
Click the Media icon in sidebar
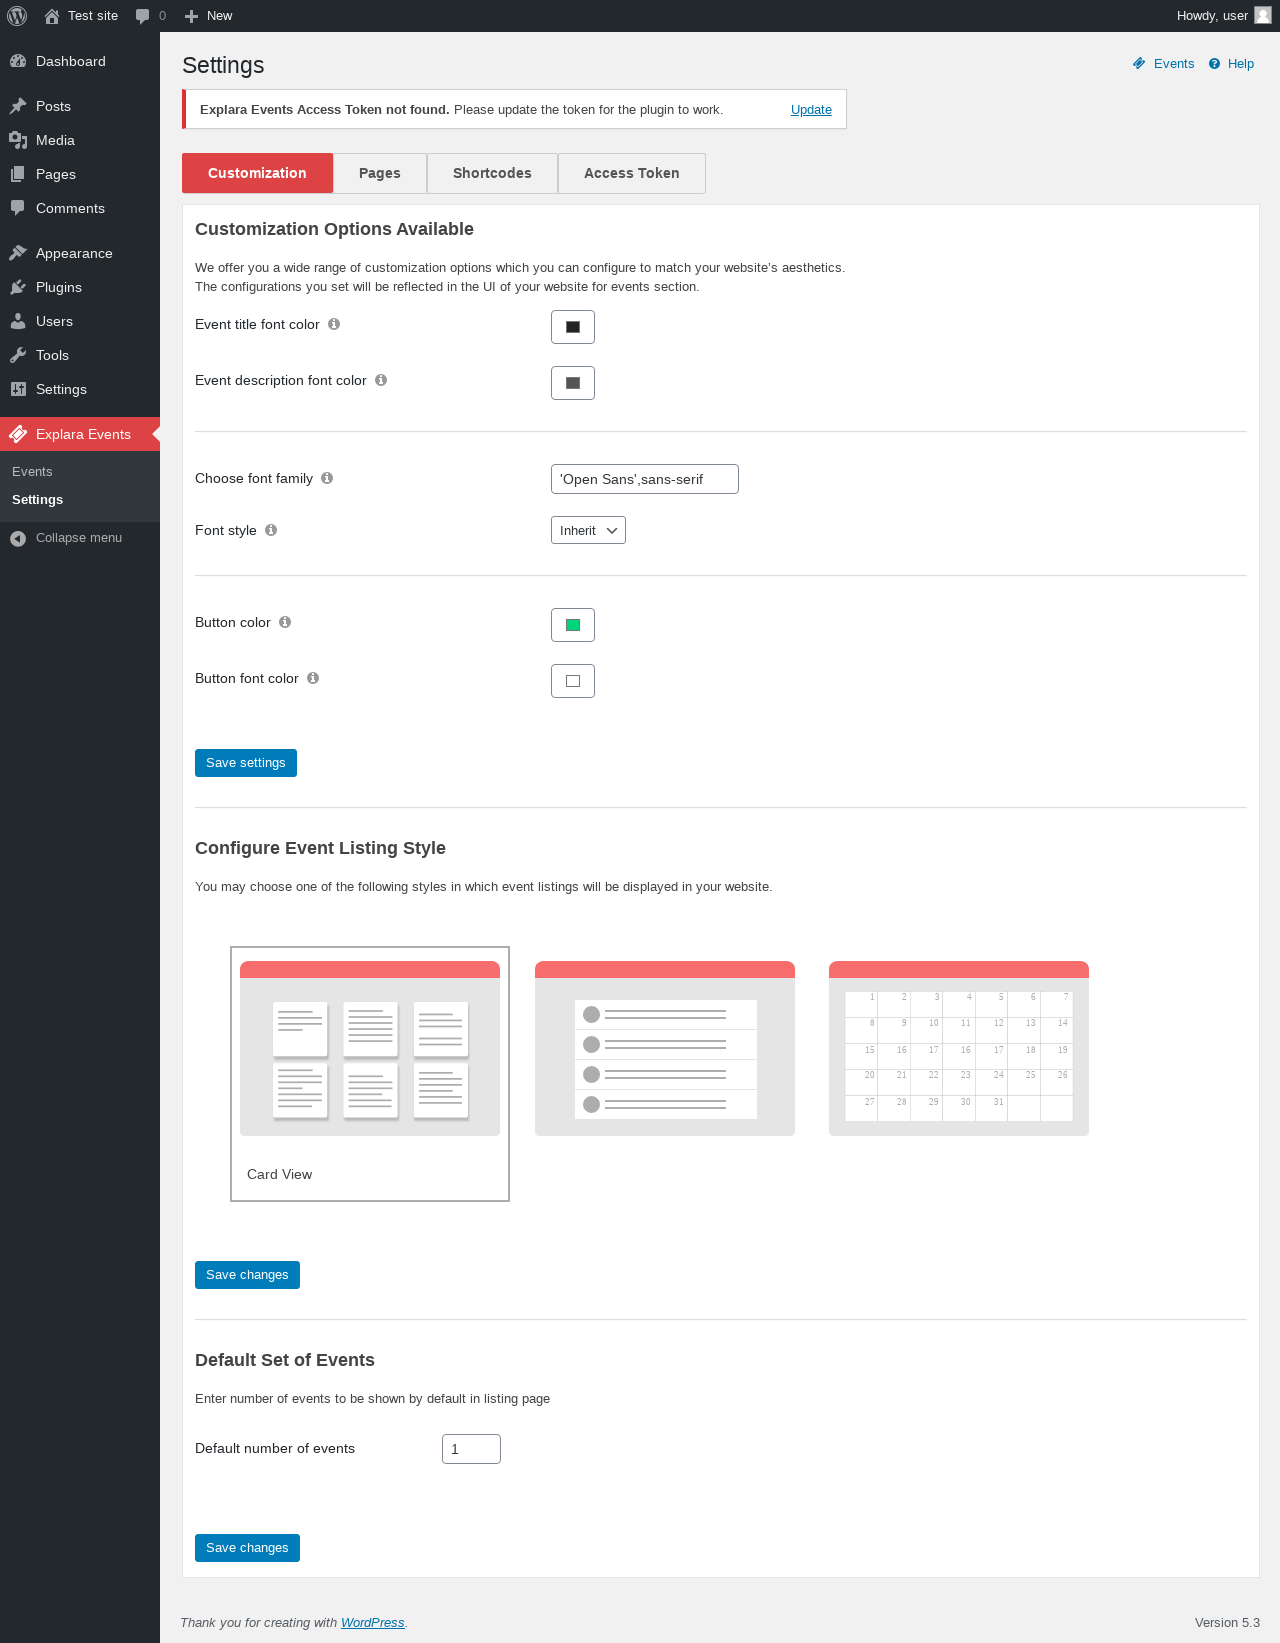[18, 140]
